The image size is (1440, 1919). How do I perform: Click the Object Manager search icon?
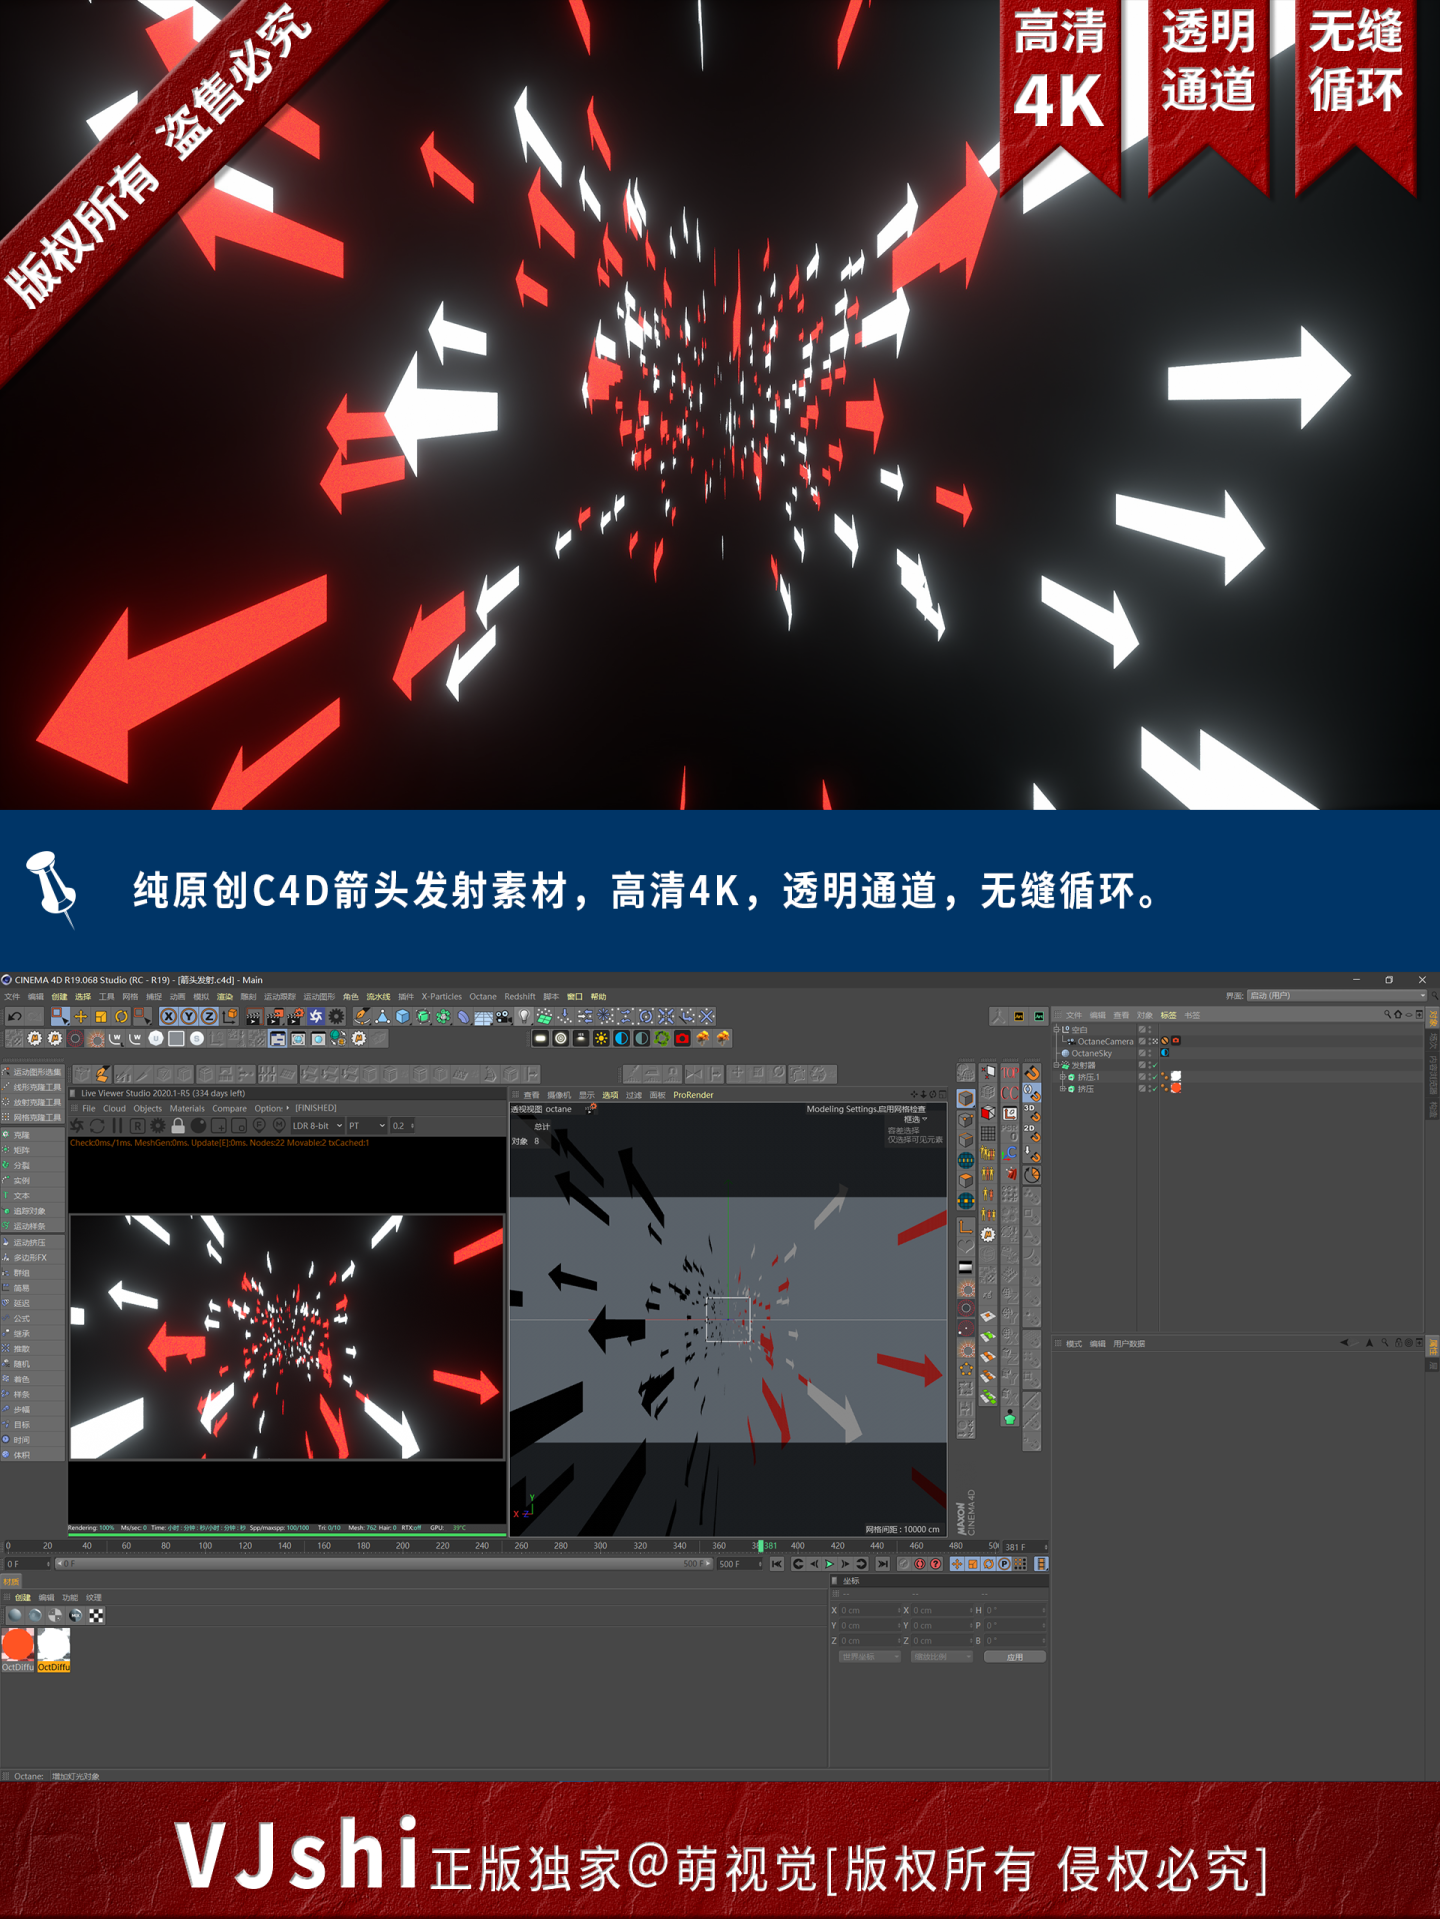[1387, 1014]
